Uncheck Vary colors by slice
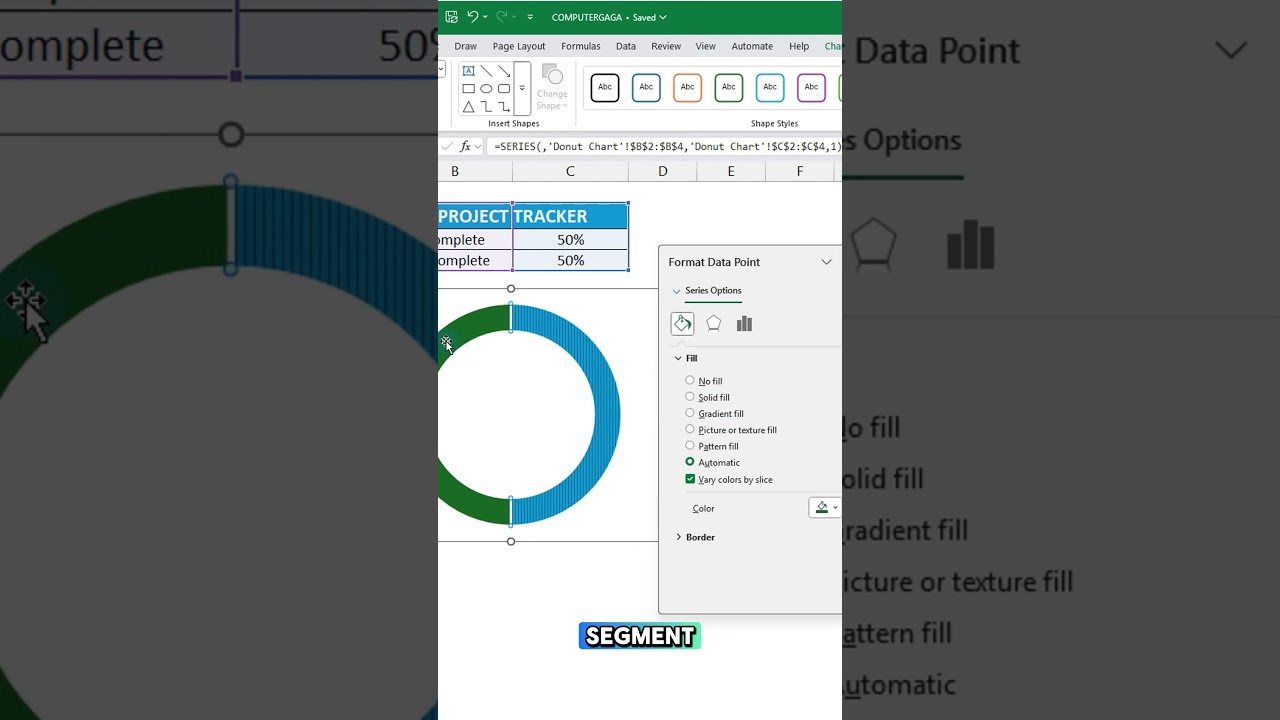Image resolution: width=1280 pixels, height=720 pixels. [690, 479]
